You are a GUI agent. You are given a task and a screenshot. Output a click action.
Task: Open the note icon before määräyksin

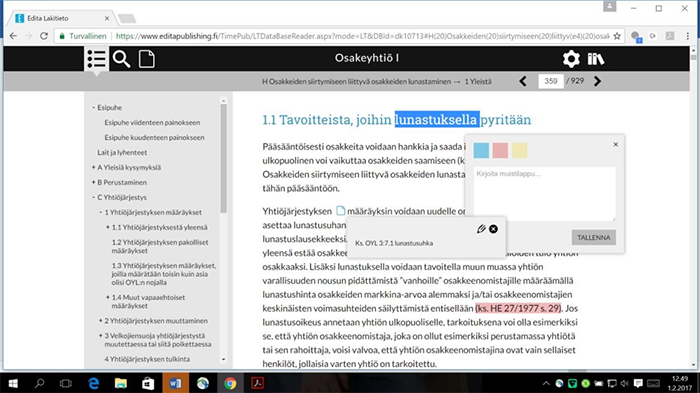pos(340,211)
